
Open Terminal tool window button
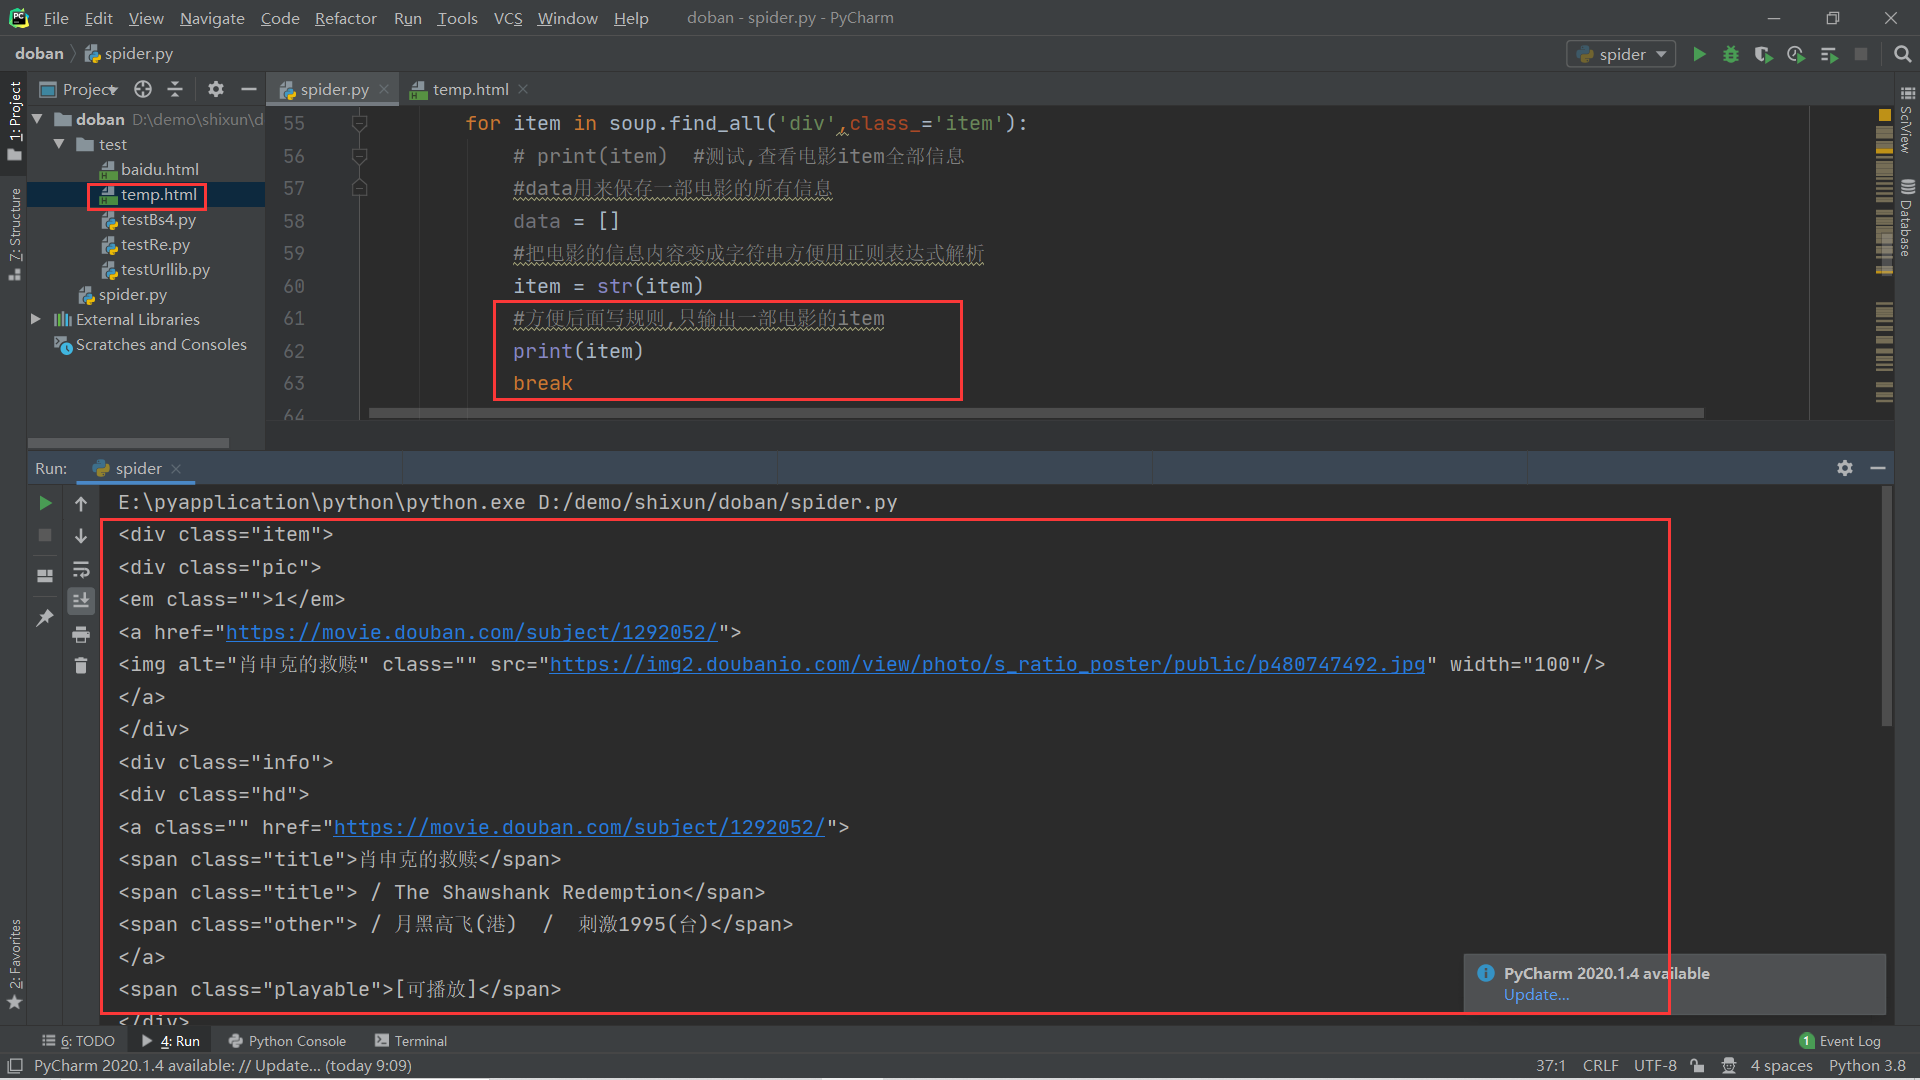(411, 1041)
